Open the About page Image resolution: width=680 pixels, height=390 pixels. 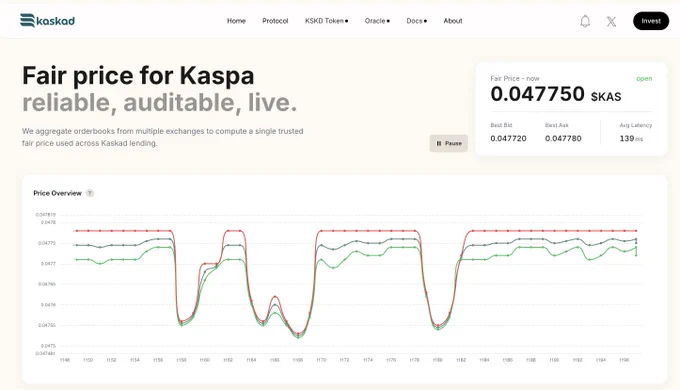coord(453,21)
